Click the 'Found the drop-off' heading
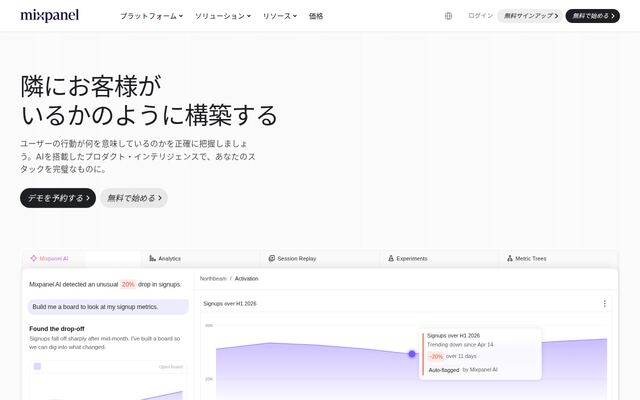Viewport: 640px width, 400px height. coord(57,329)
